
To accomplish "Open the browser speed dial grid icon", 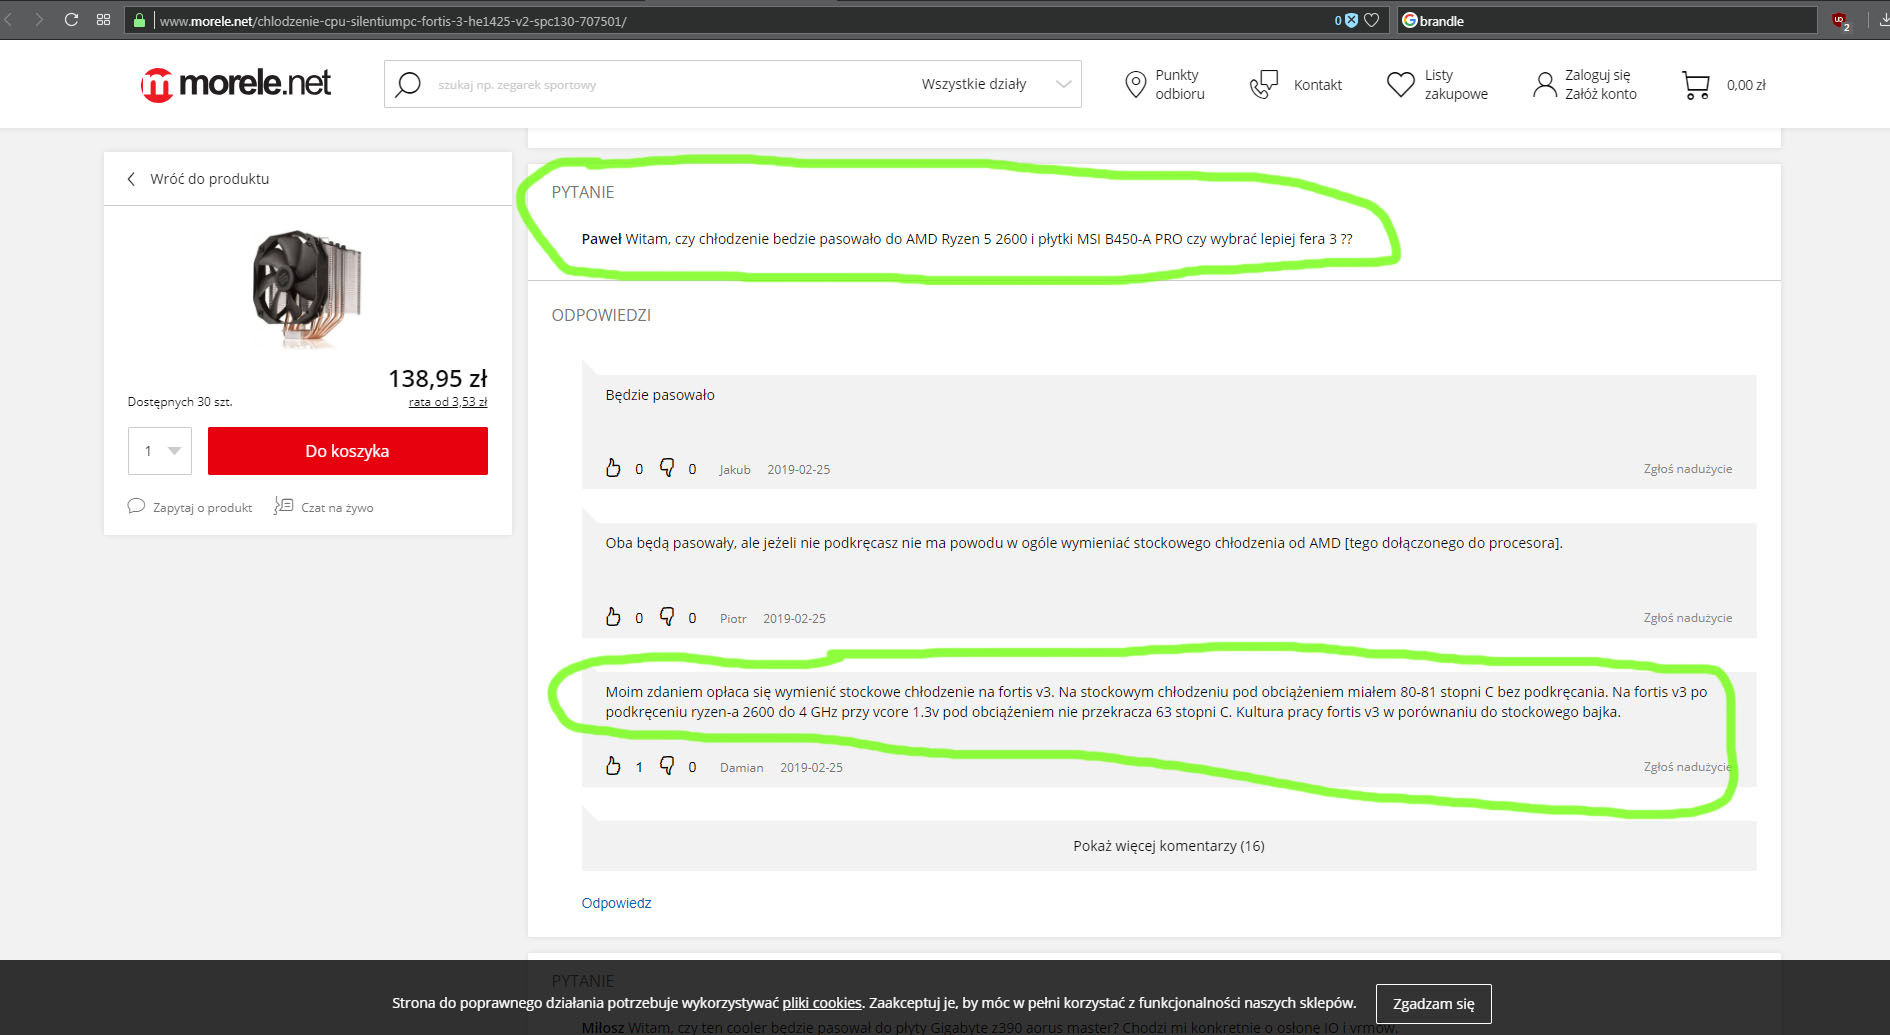I will (x=103, y=19).
